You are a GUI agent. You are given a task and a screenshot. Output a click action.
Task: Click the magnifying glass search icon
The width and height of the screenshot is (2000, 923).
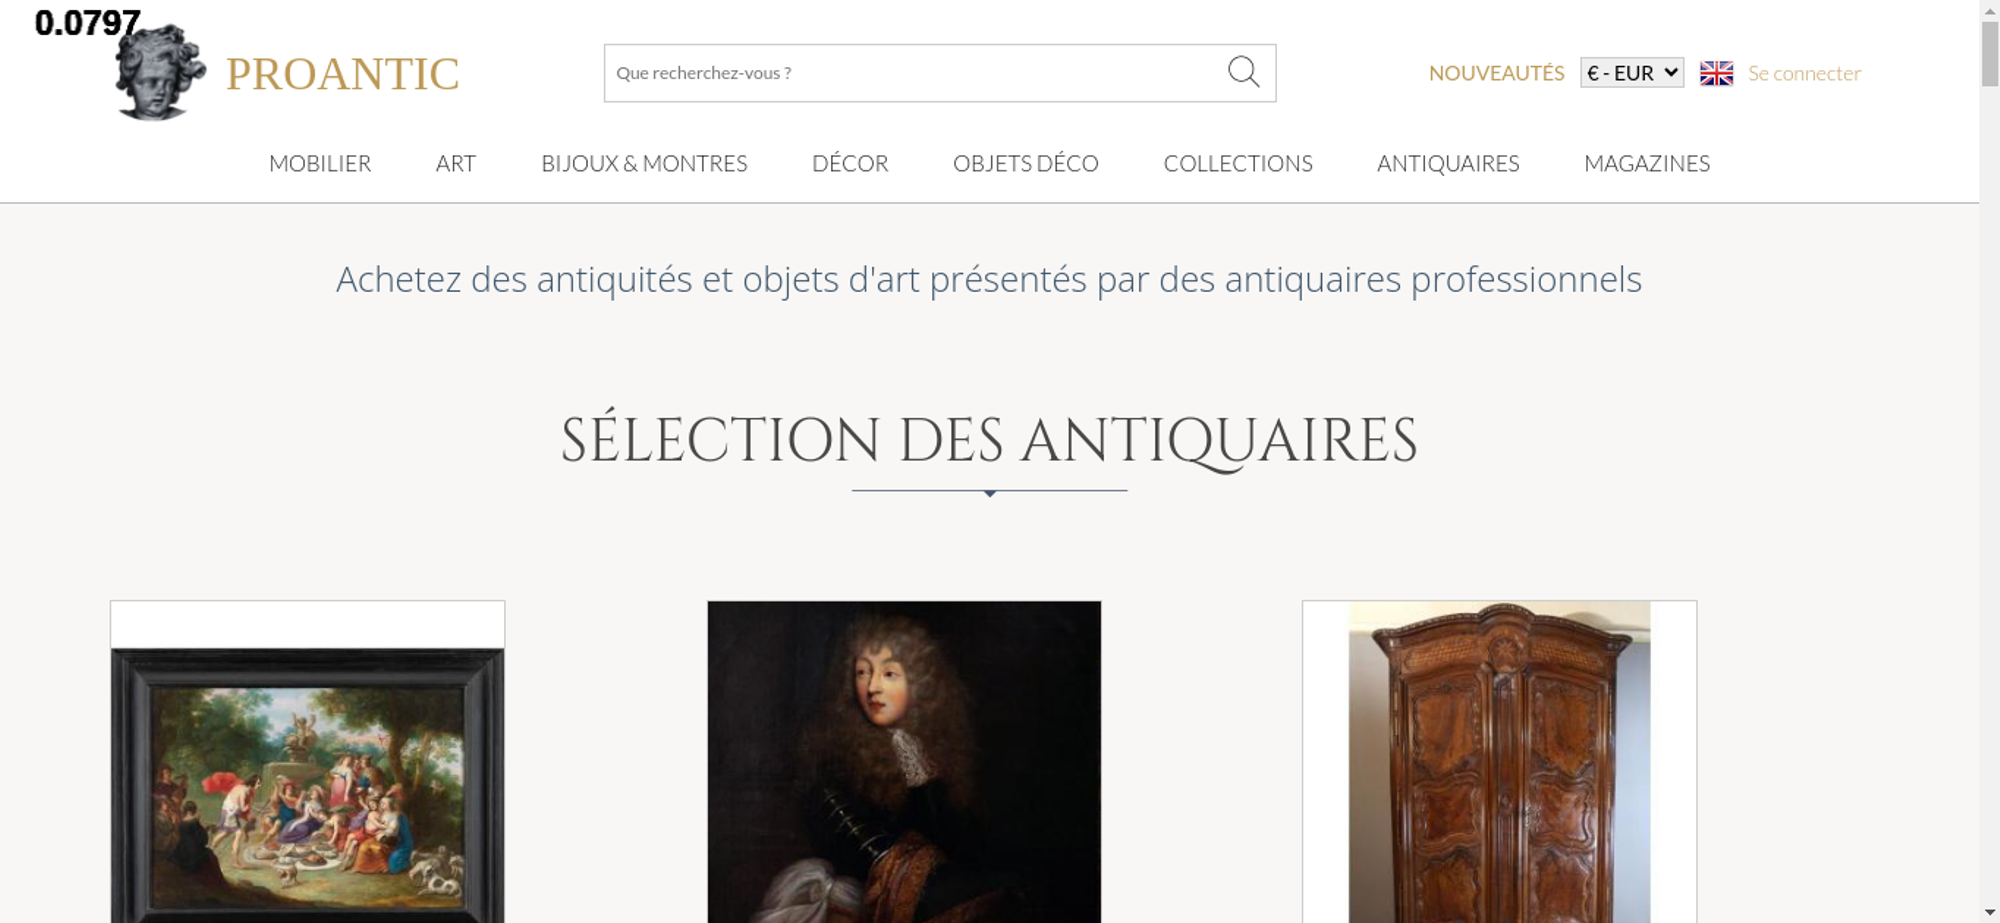click(1243, 72)
